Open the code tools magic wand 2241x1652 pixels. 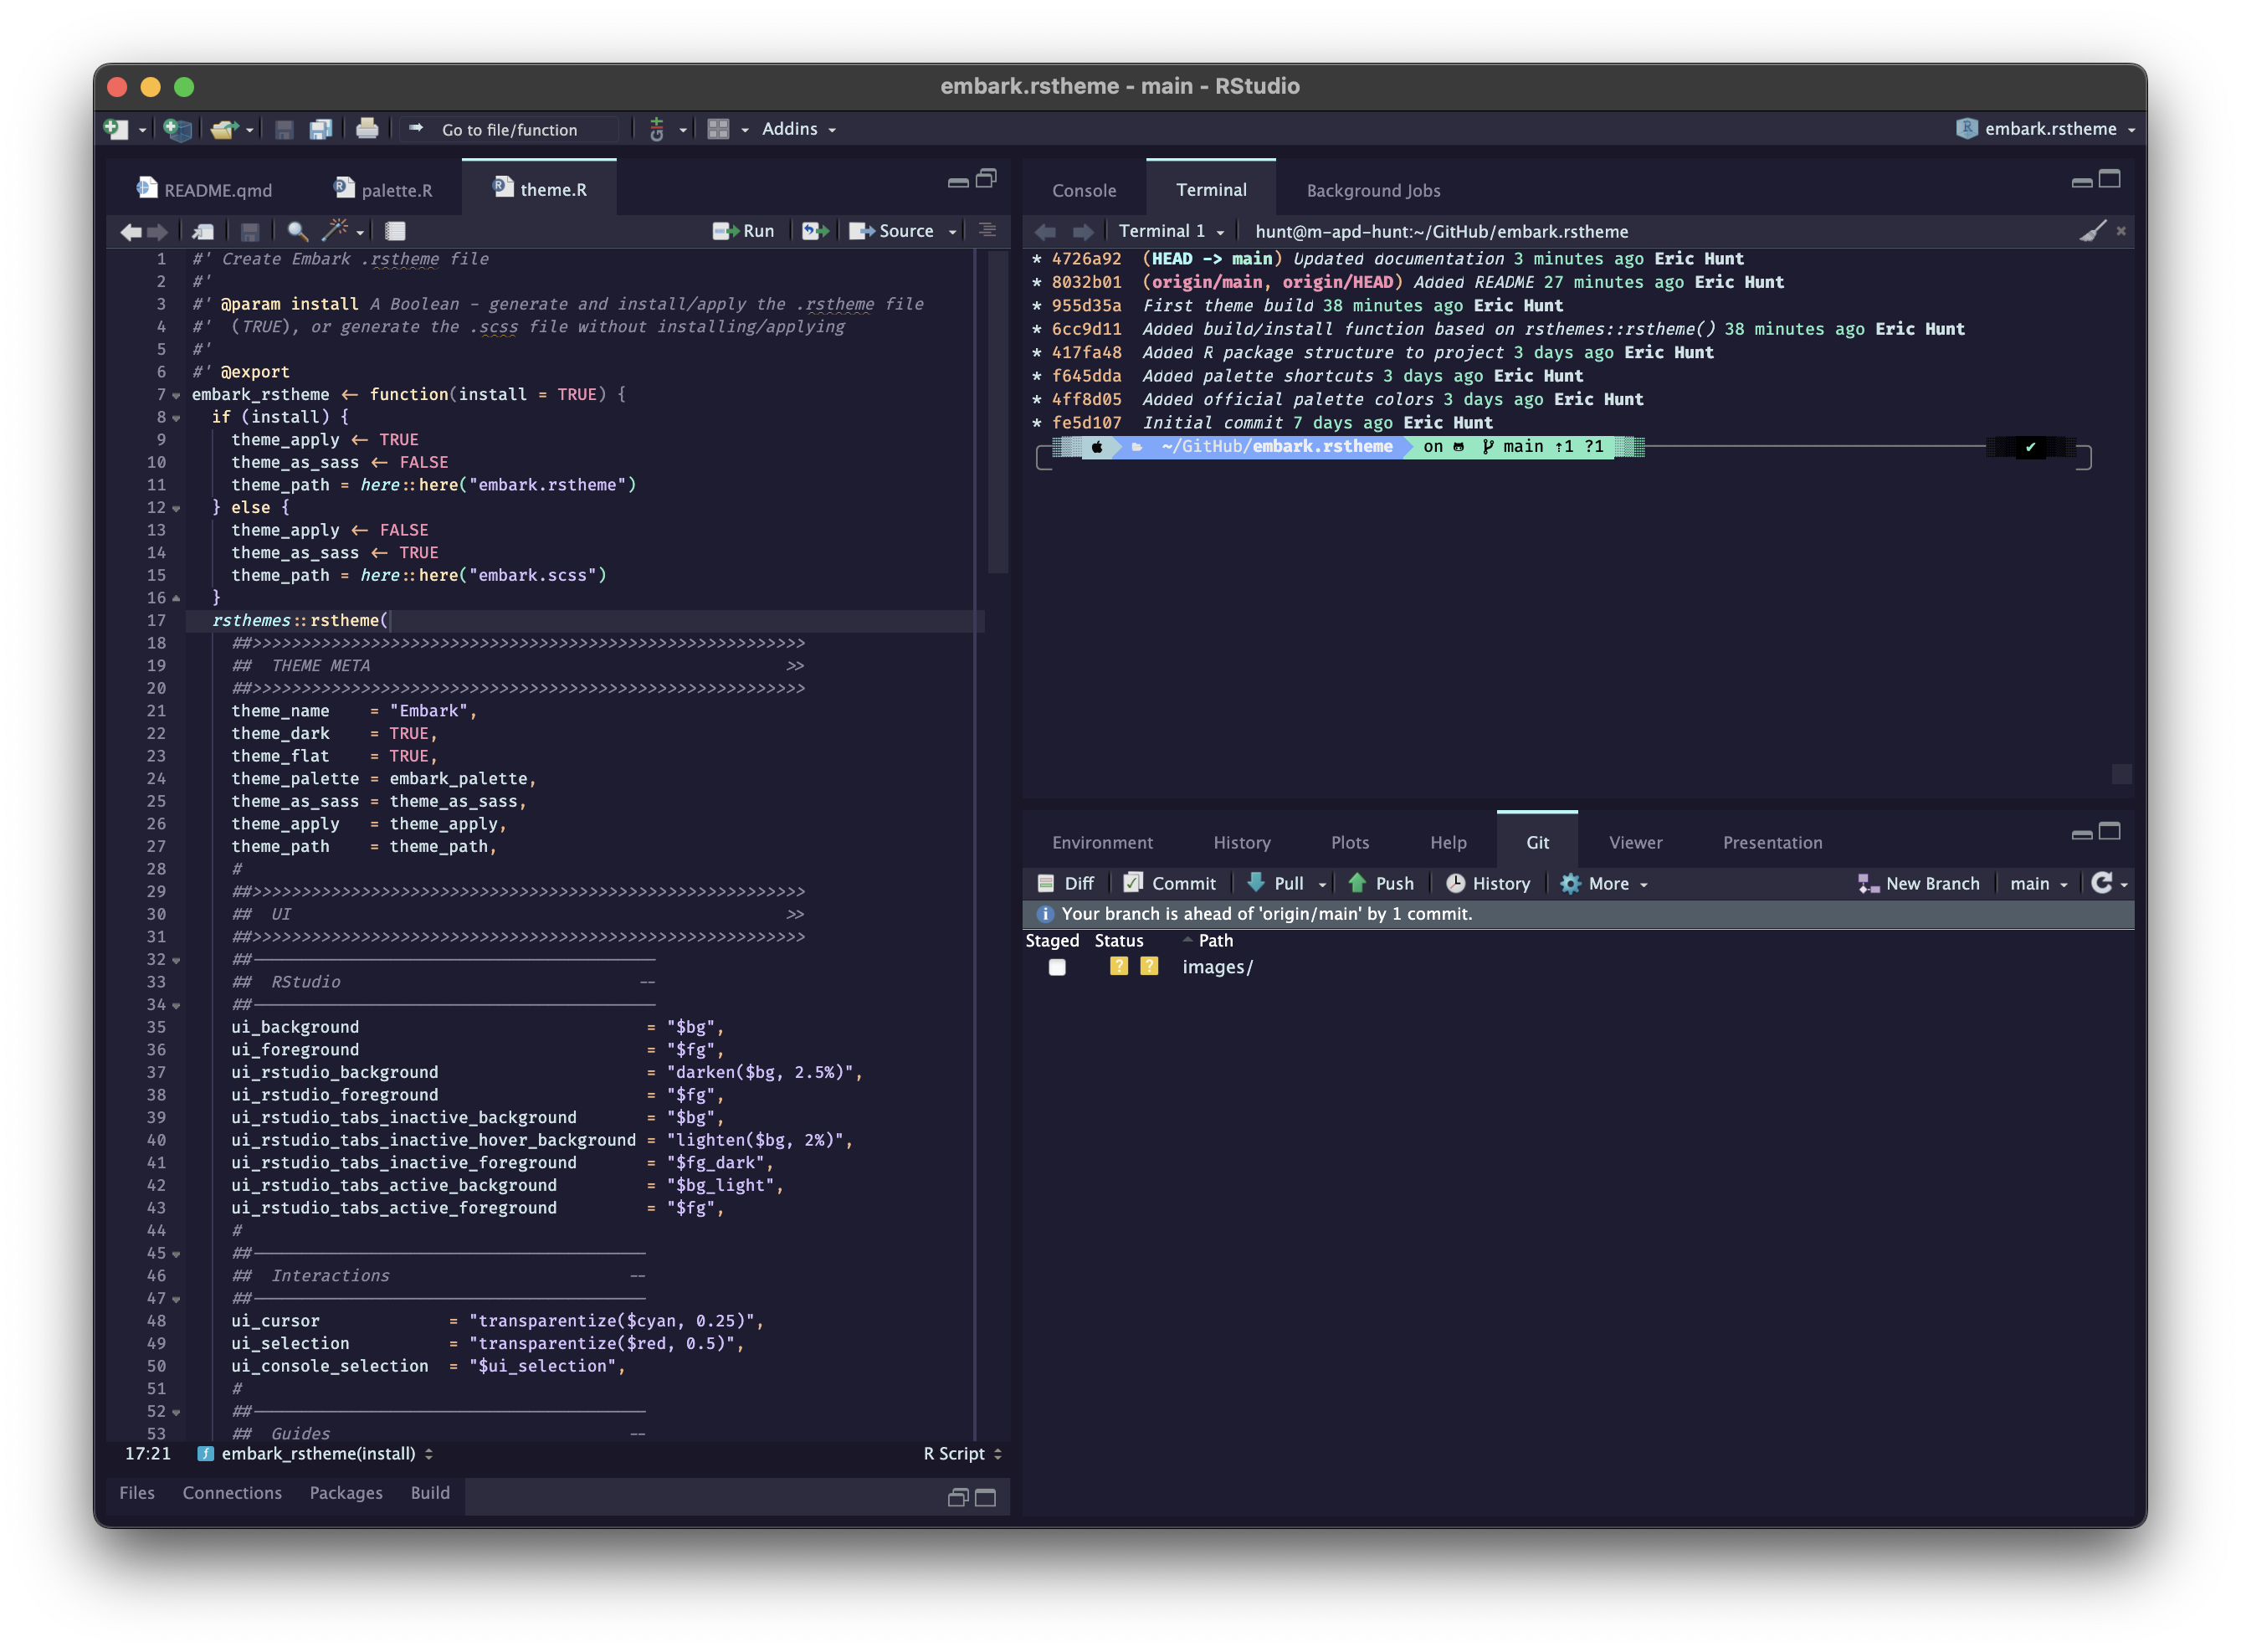335,231
